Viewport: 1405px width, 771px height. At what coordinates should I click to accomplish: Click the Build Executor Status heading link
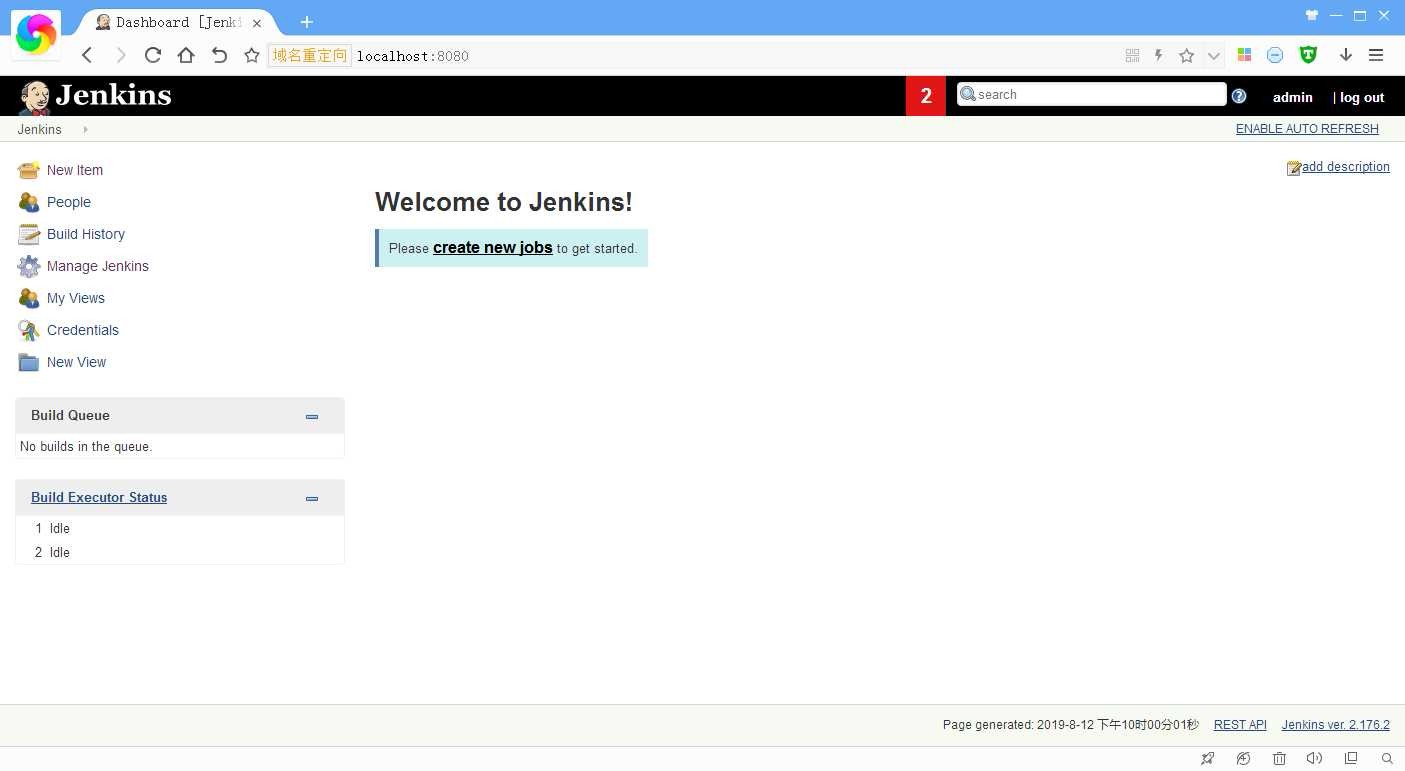99,497
